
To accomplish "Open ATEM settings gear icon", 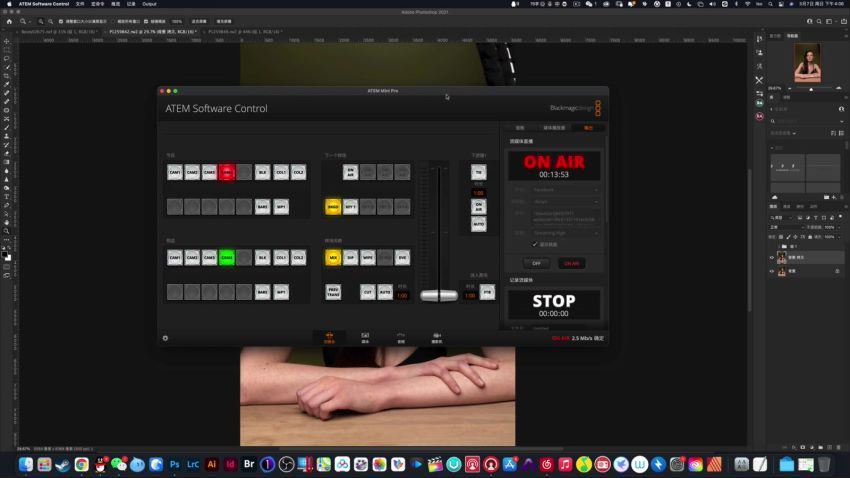I will pos(165,338).
